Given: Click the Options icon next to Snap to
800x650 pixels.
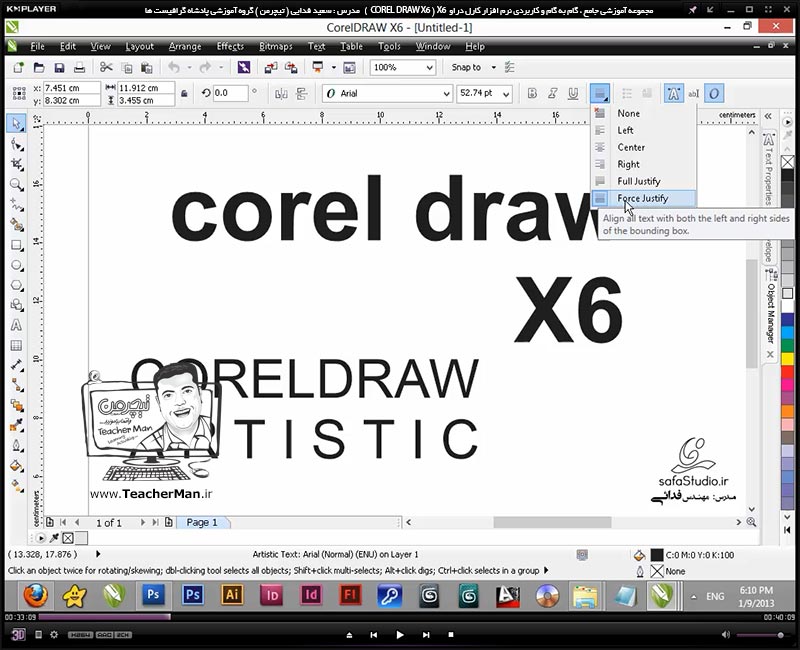Looking at the screenshot, I should [509, 67].
